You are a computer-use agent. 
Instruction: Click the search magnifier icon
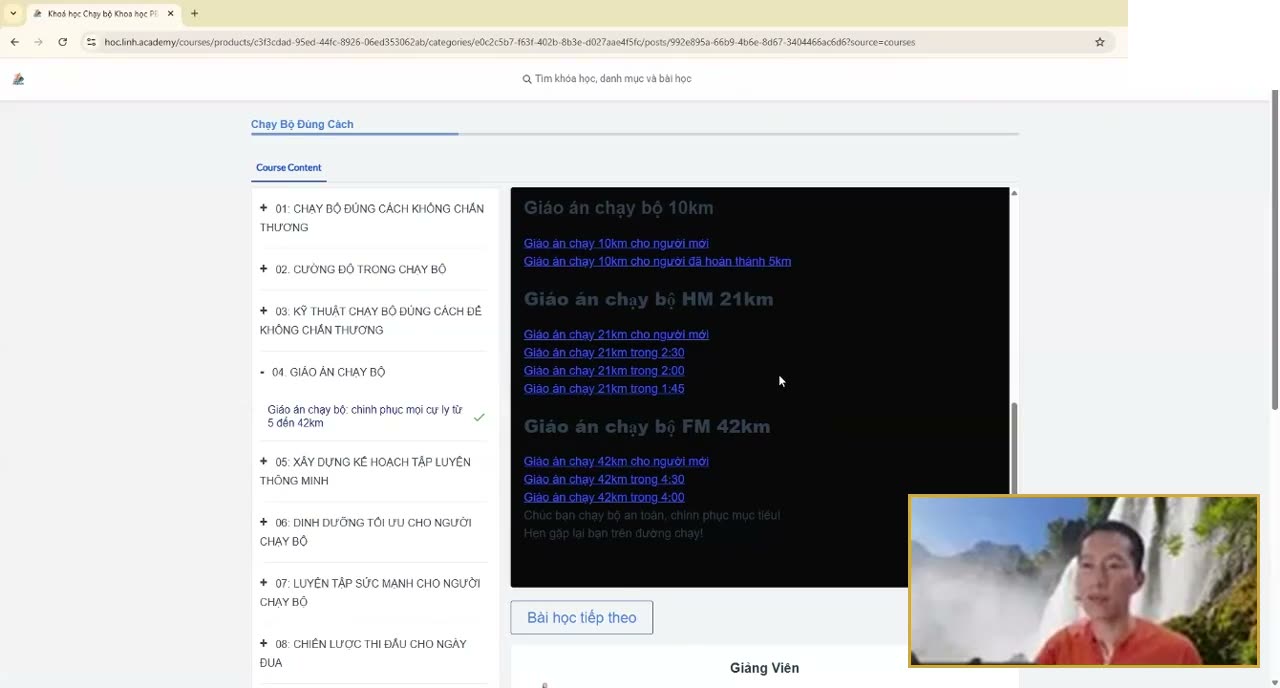[527, 79]
